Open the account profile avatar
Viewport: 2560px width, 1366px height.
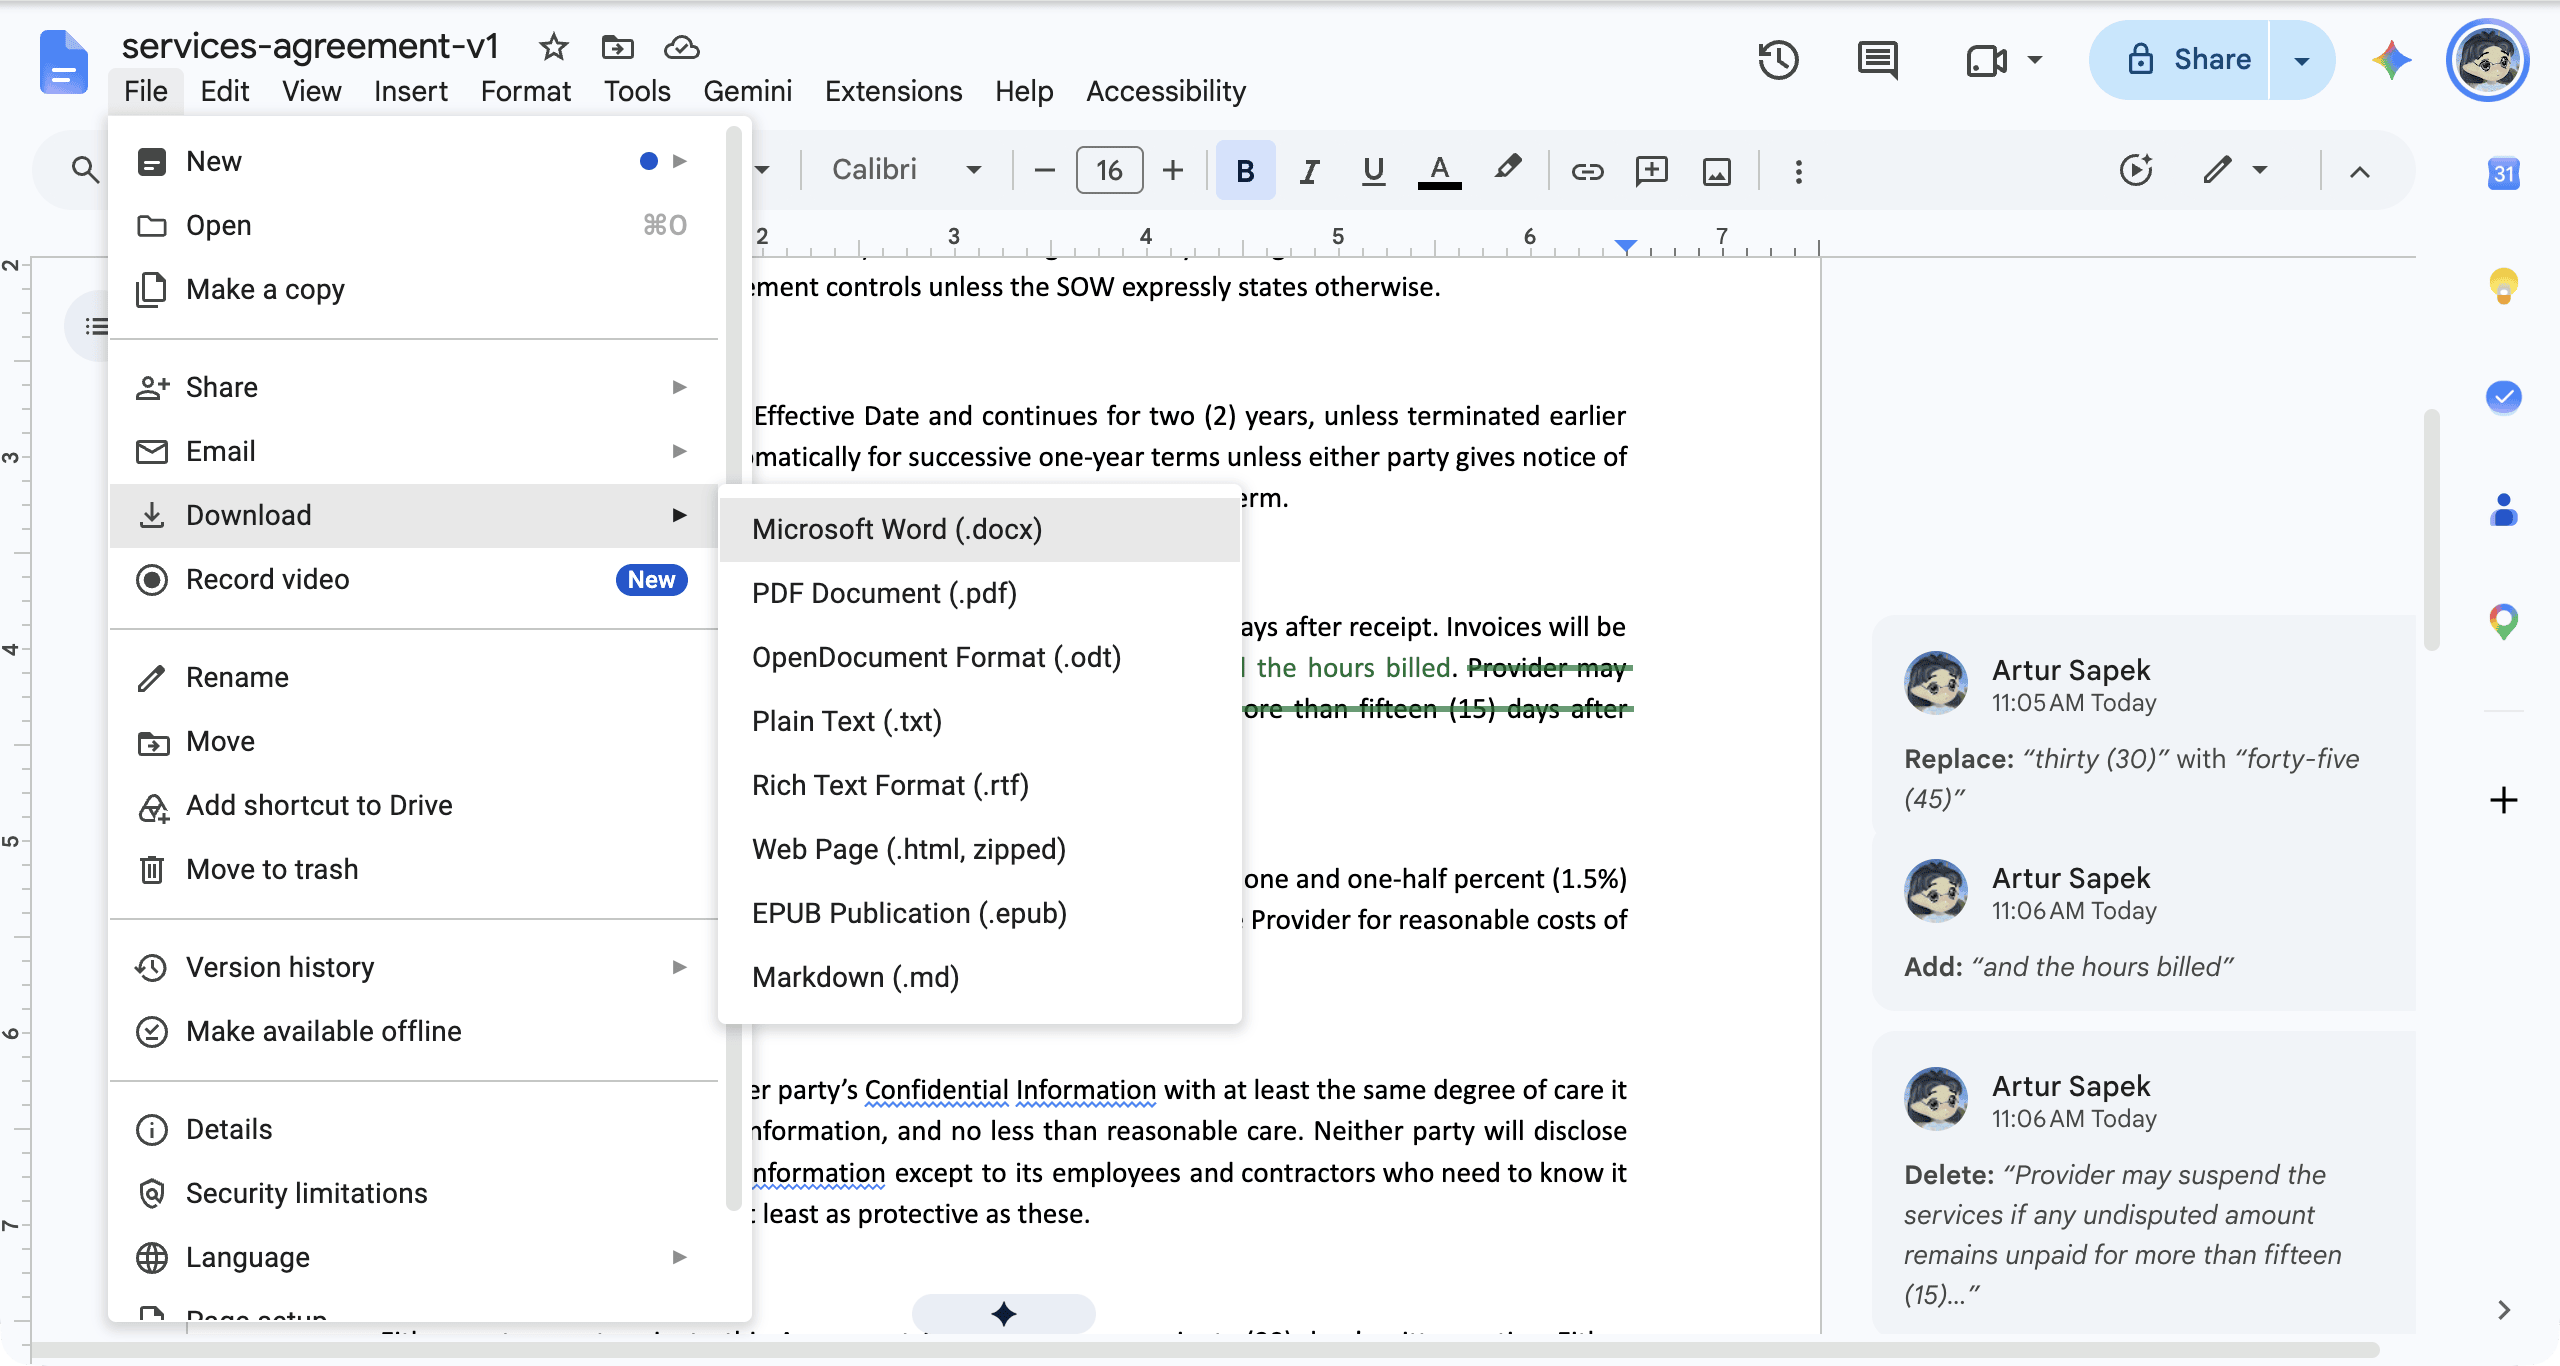coord(2487,60)
